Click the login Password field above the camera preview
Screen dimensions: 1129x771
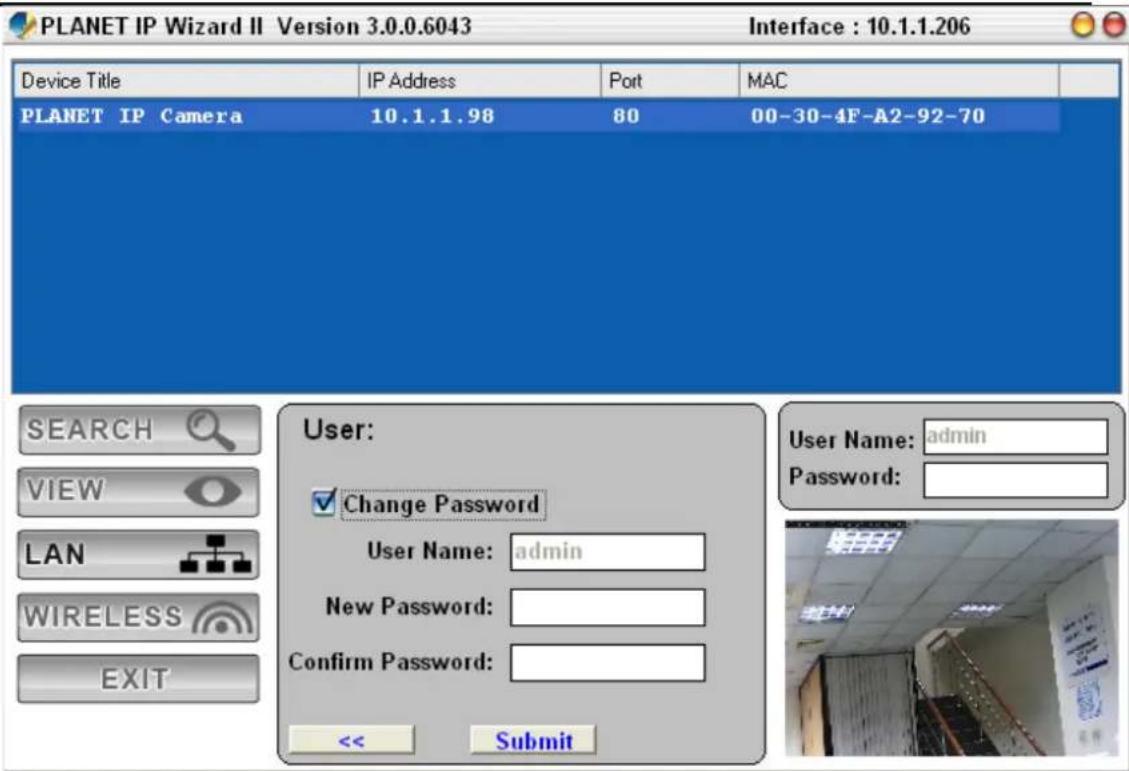click(1015, 479)
